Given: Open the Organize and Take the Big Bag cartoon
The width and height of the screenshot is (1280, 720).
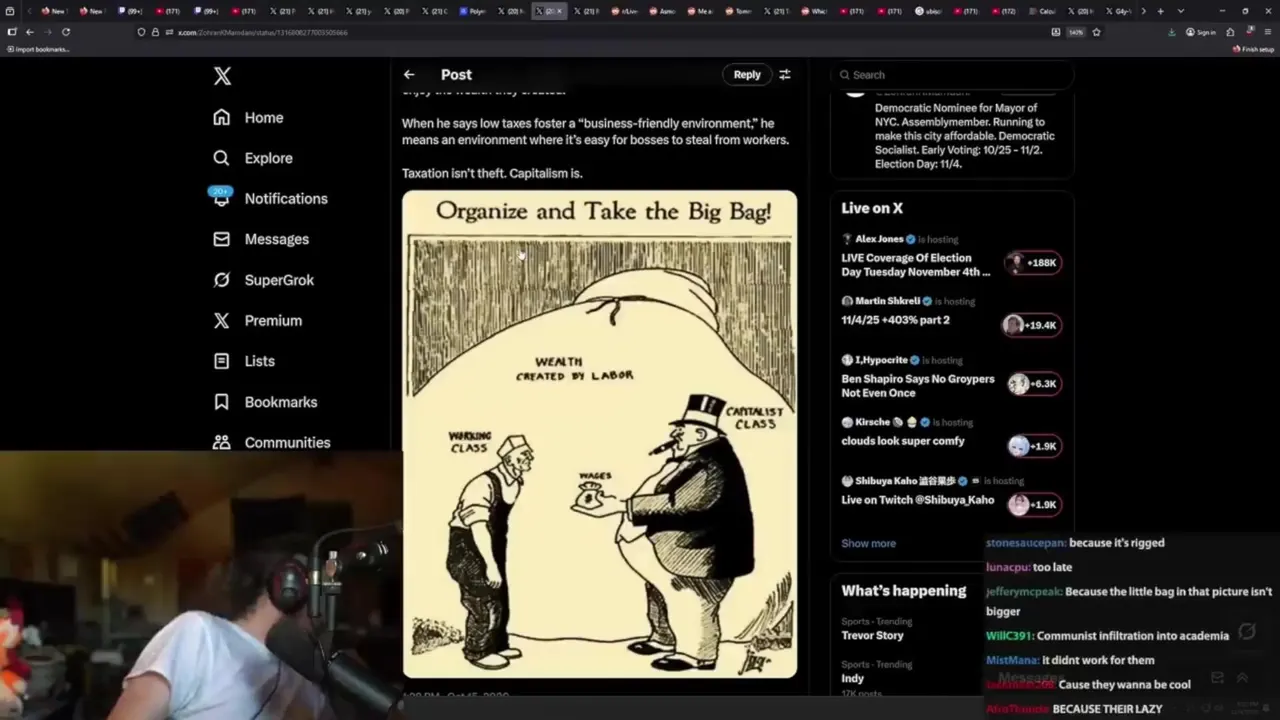Looking at the screenshot, I should coord(600,435).
